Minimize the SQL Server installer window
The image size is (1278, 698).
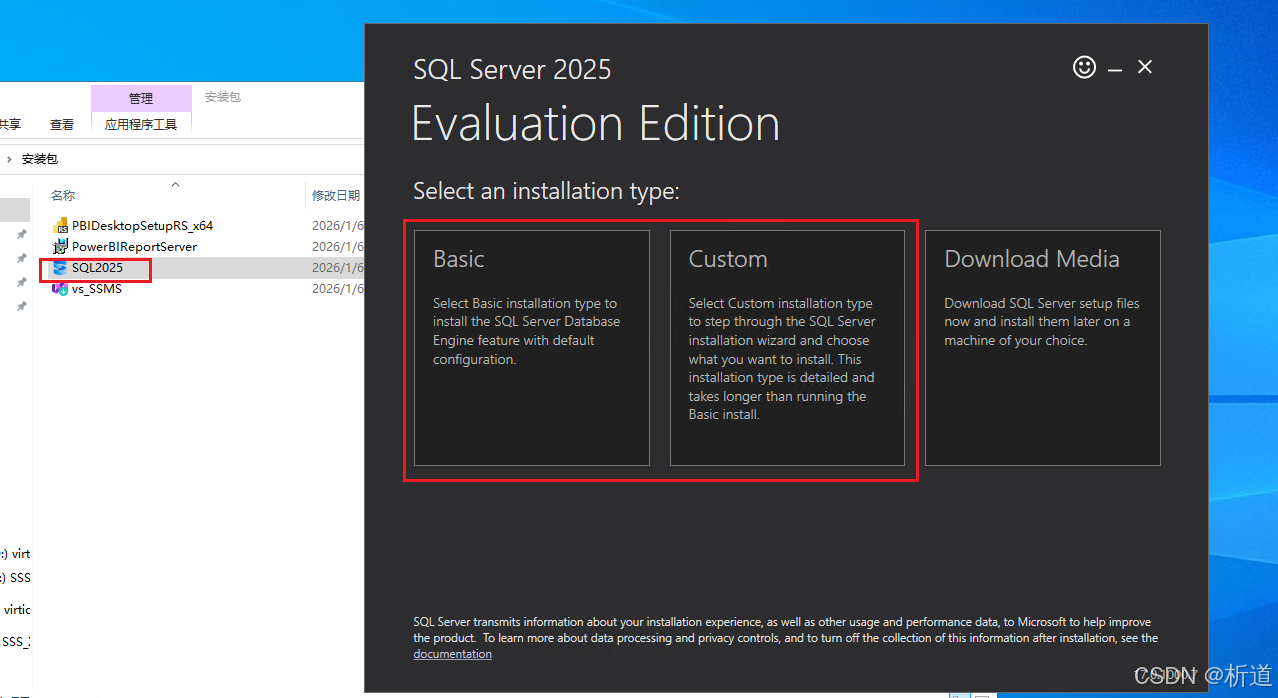(1115, 68)
